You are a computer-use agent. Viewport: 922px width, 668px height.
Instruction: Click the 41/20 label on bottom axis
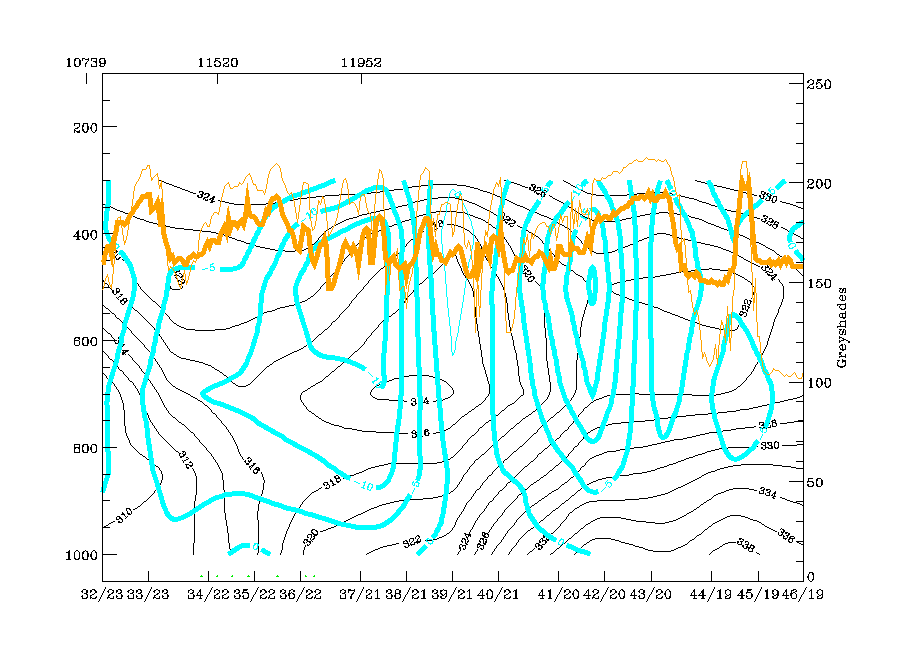[x=556, y=594]
